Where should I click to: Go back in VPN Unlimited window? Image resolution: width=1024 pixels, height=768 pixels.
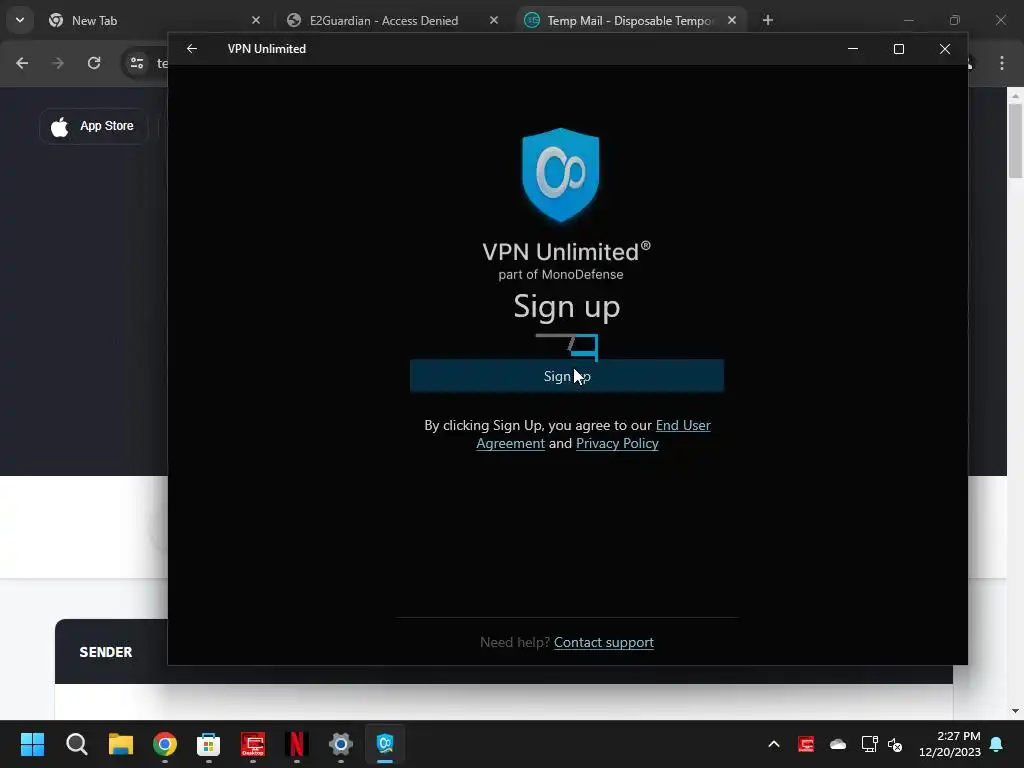pyautogui.click(x=192, y=49)
